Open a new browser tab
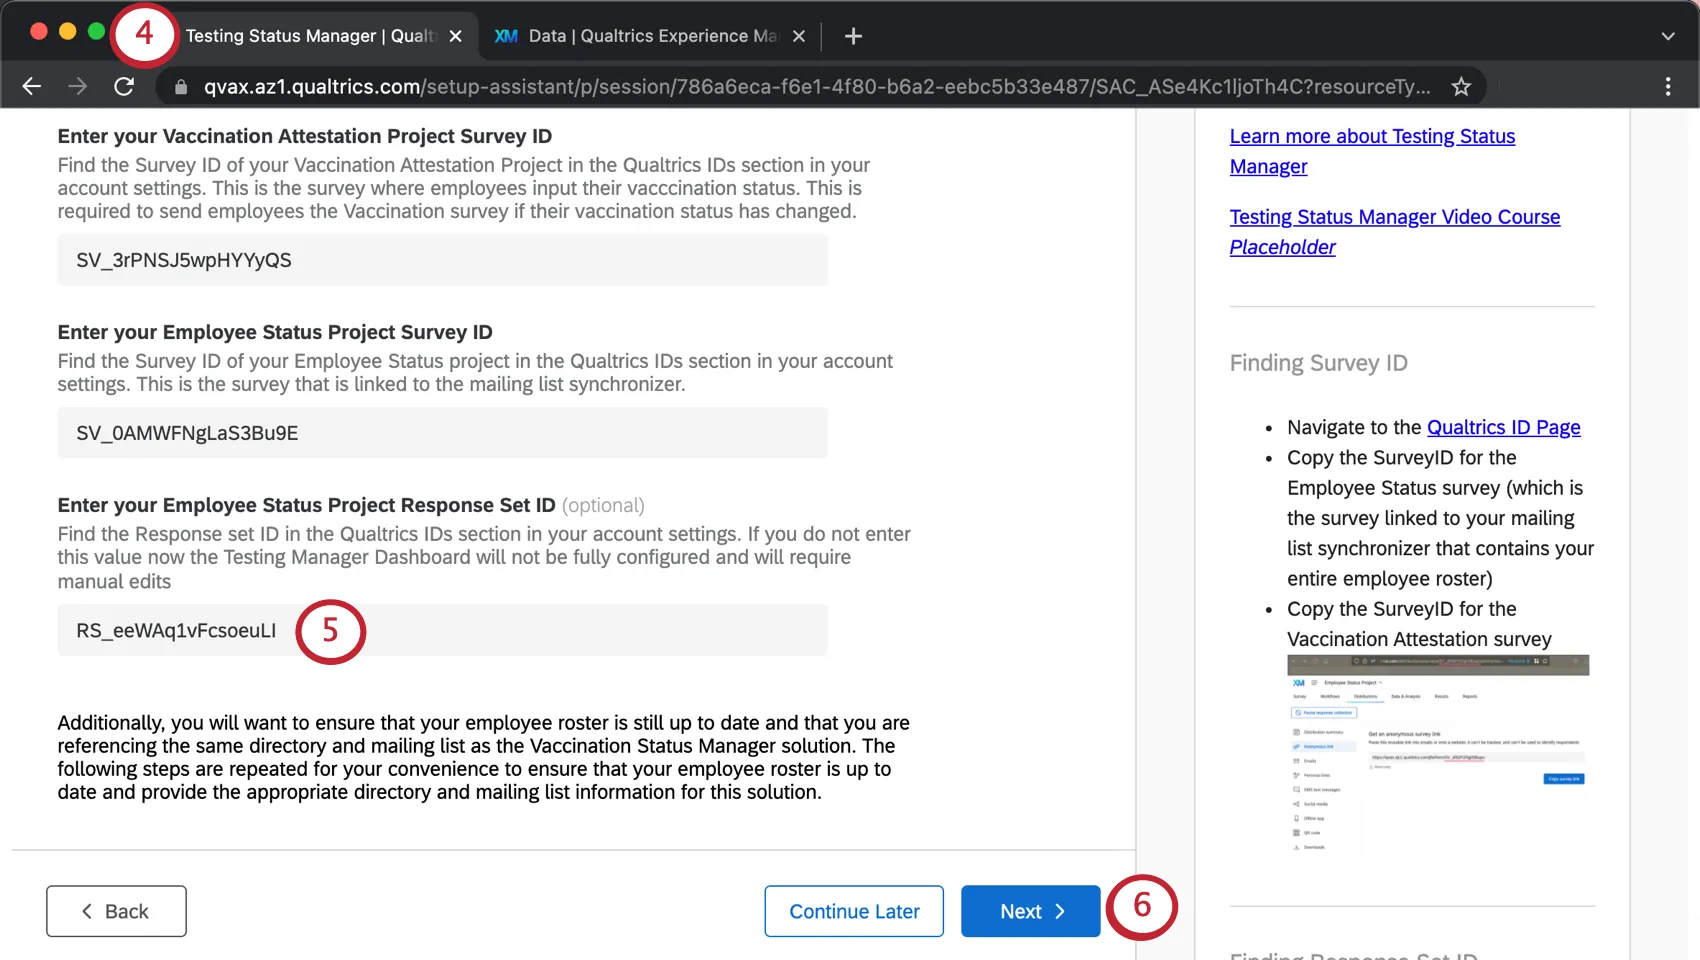Viewport: 1700px width, 960px height. pos(853,35)
